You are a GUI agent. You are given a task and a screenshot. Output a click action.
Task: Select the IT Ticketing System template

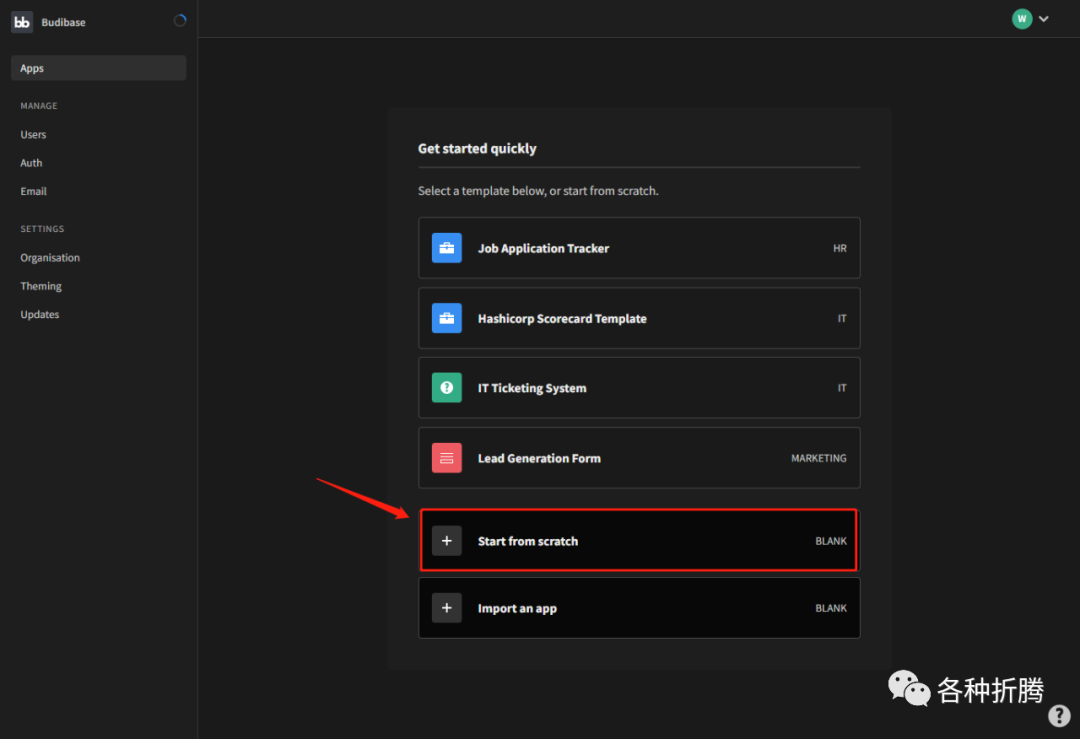click(639, 388)
